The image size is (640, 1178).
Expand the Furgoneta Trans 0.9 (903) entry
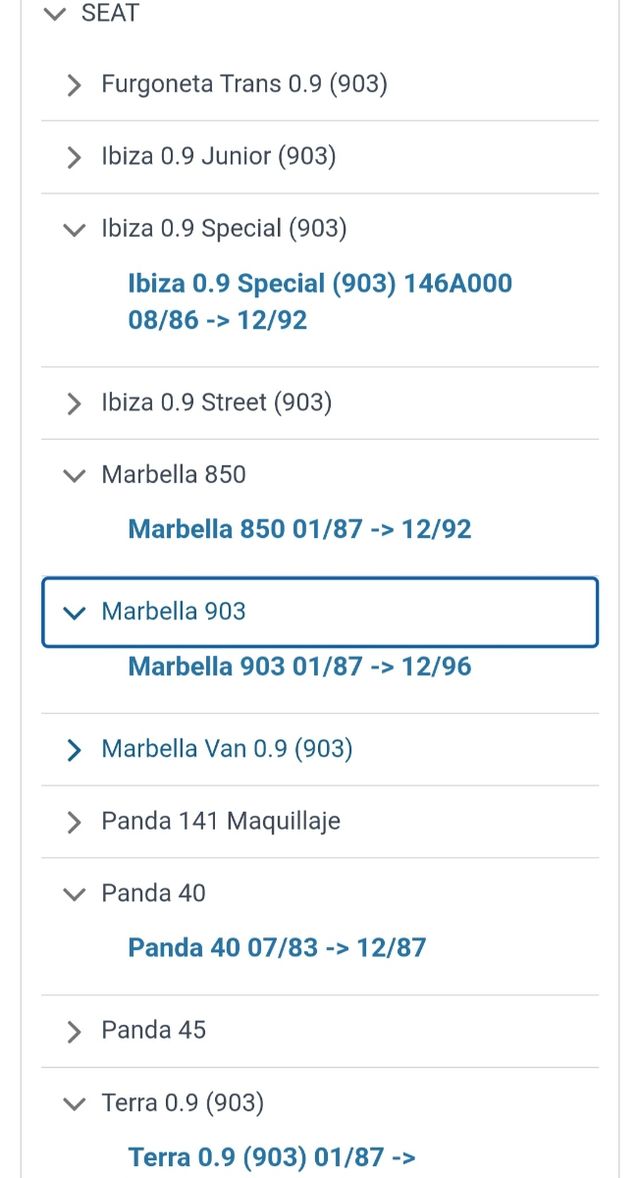point(73,85)
